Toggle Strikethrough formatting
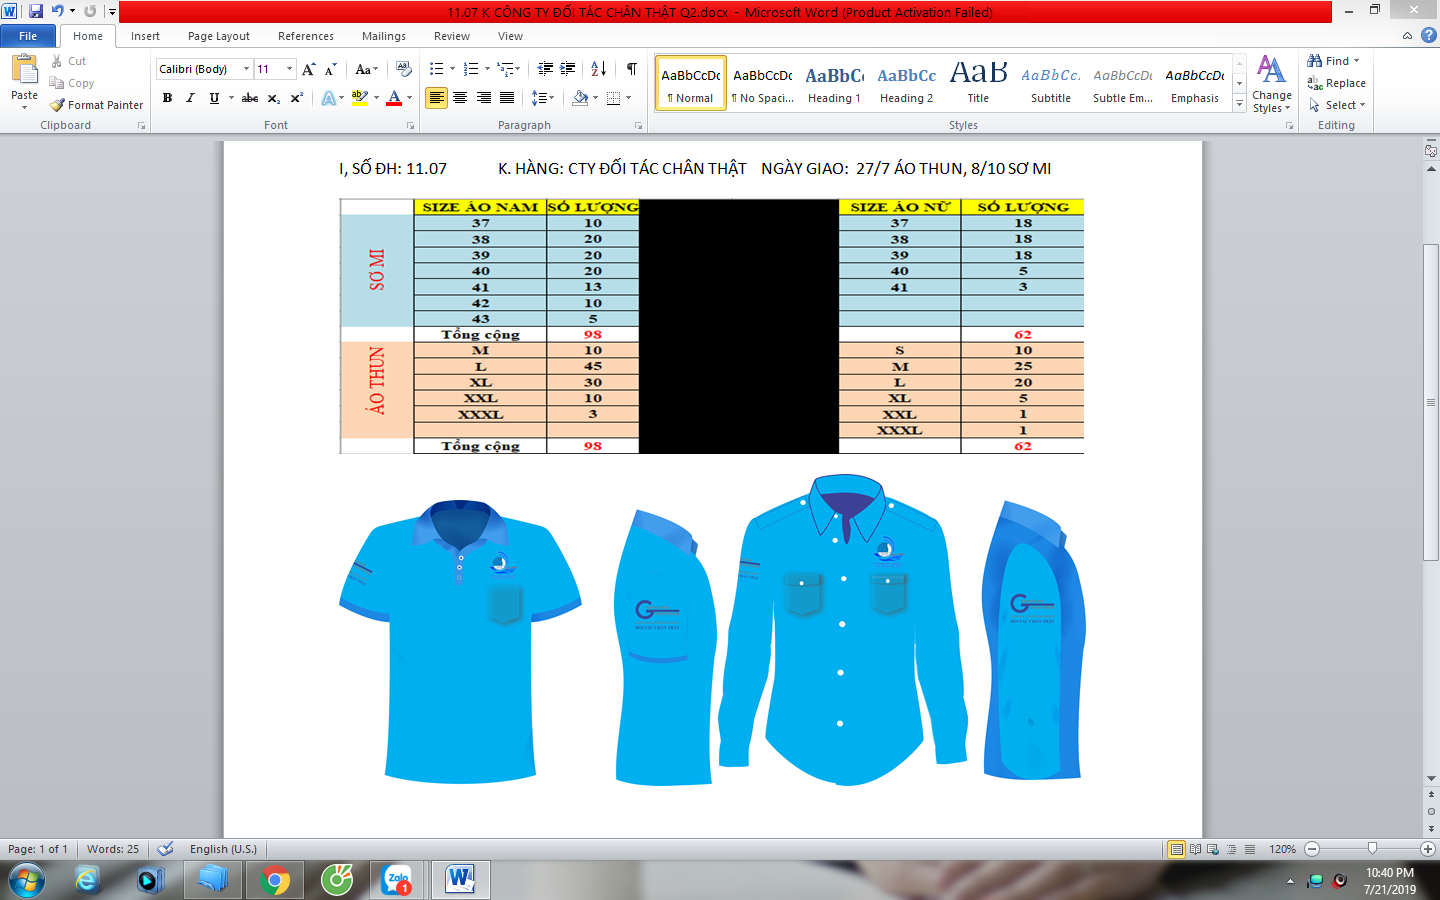This screenshot has width=1440, height=900. pyautogui.click(x=250, y=98)
